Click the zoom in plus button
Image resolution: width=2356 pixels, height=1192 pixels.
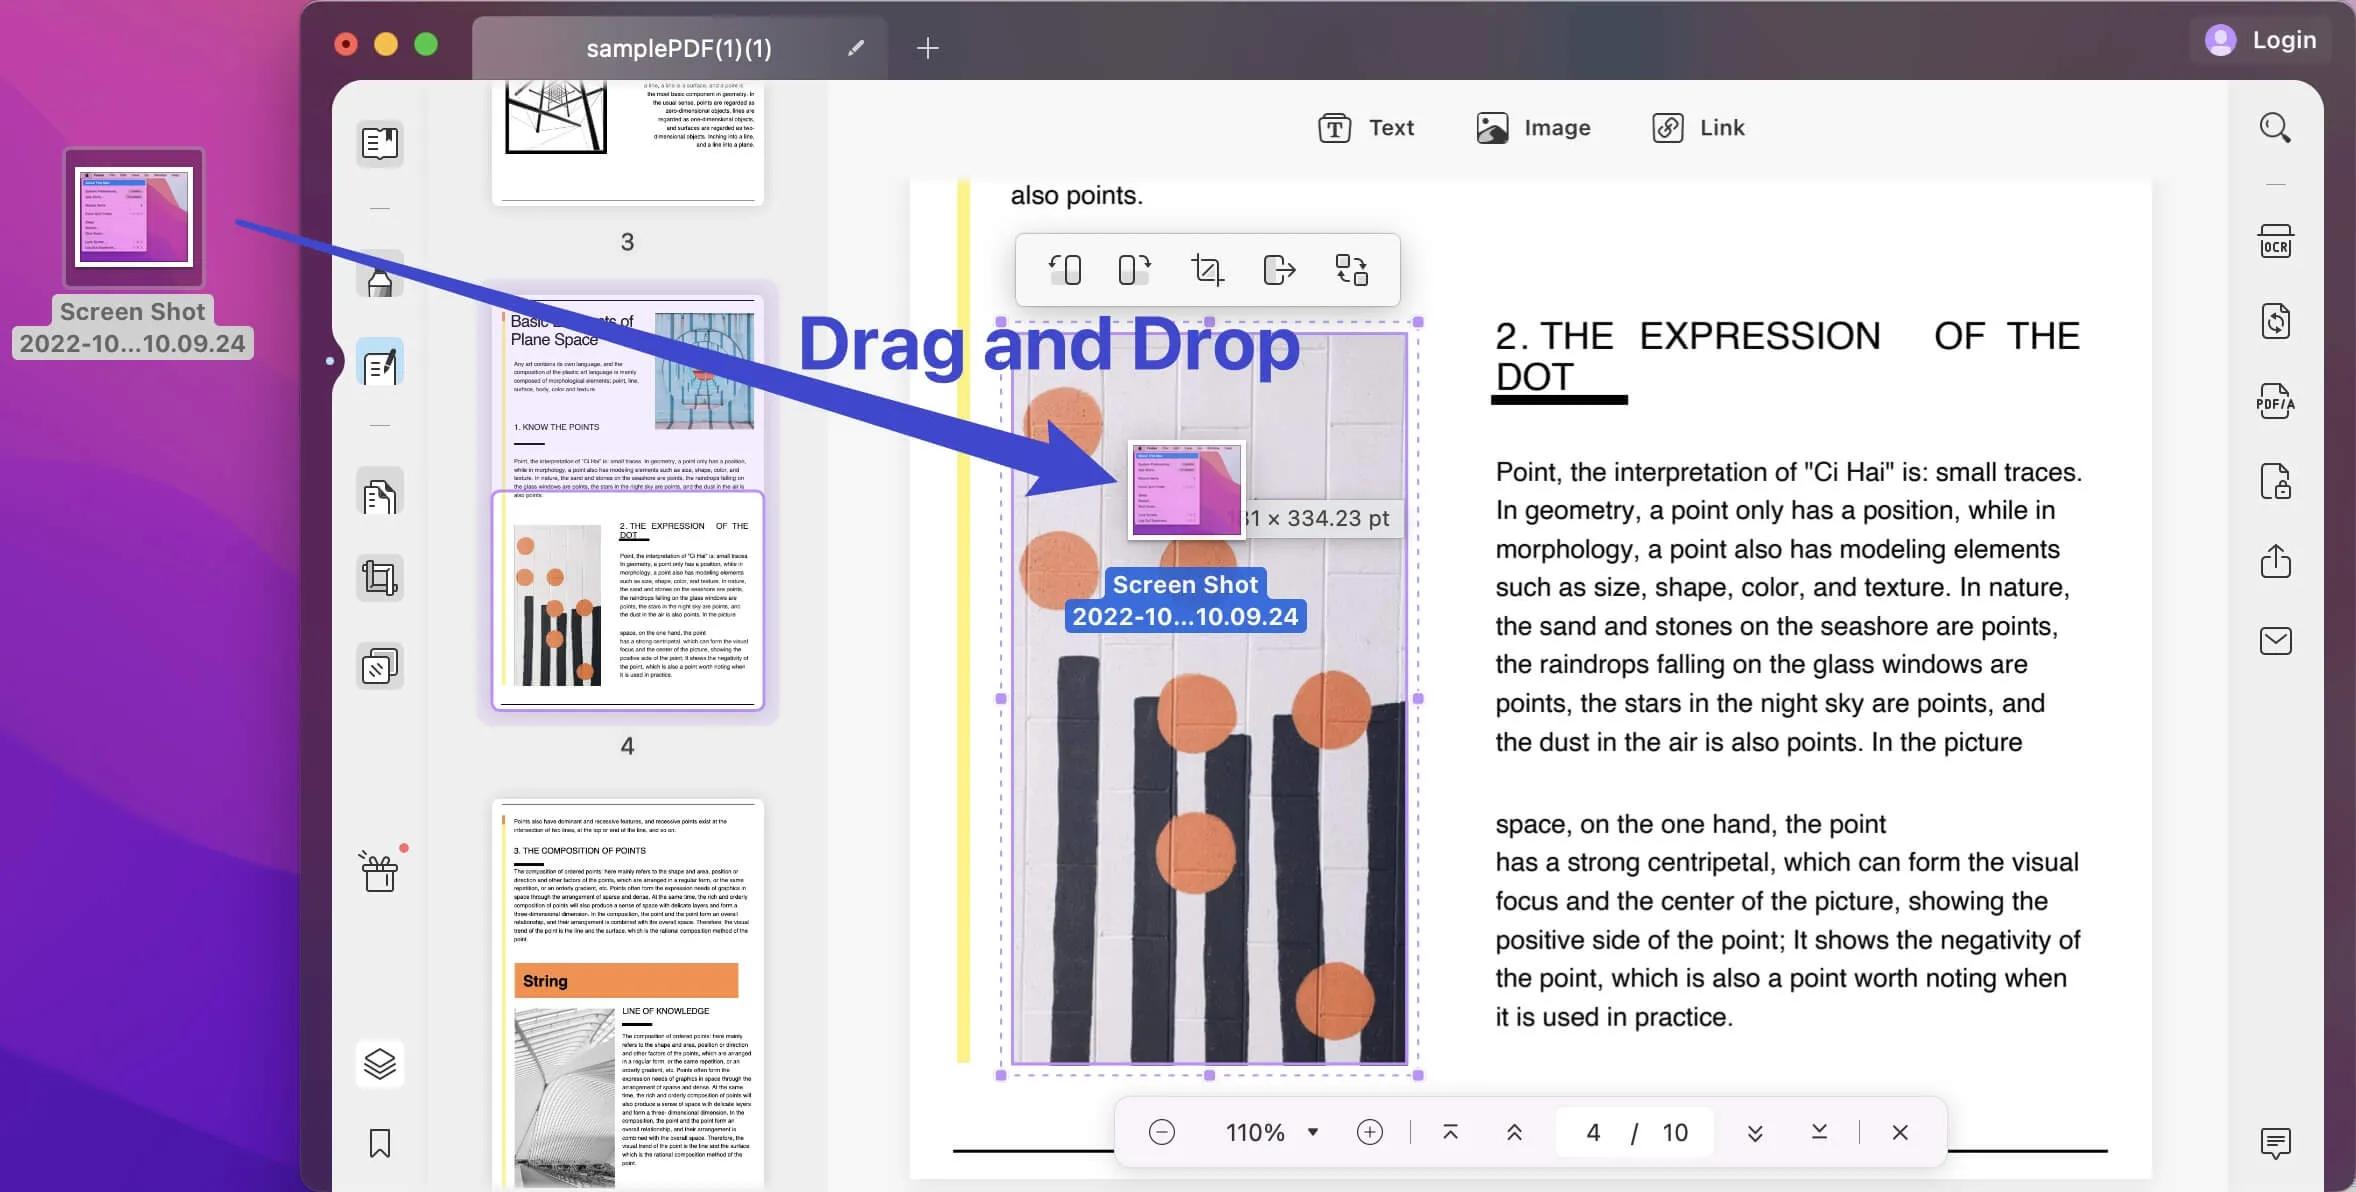click(x=1370, y=1132)
